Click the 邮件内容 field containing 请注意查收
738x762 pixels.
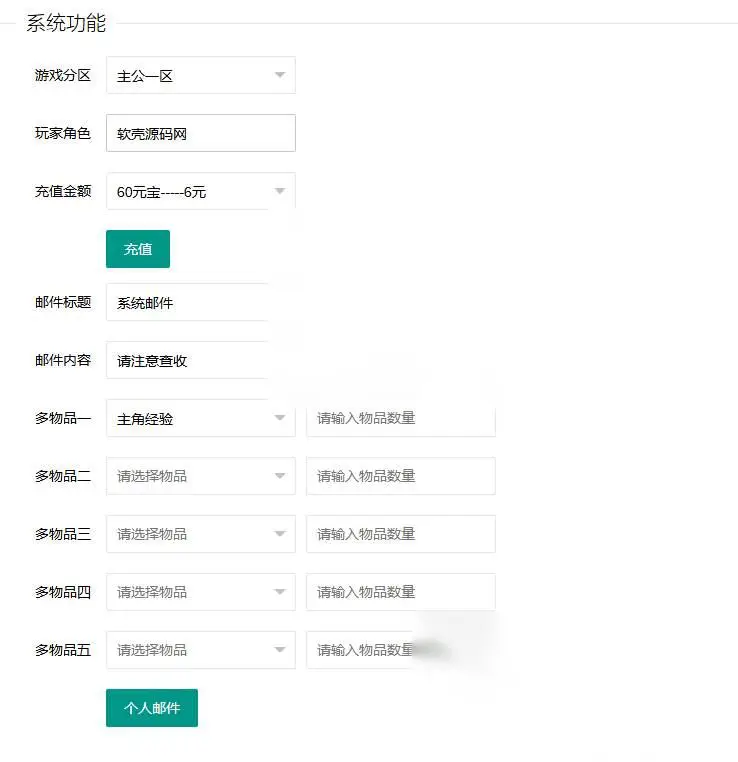(x=201, y=360)
